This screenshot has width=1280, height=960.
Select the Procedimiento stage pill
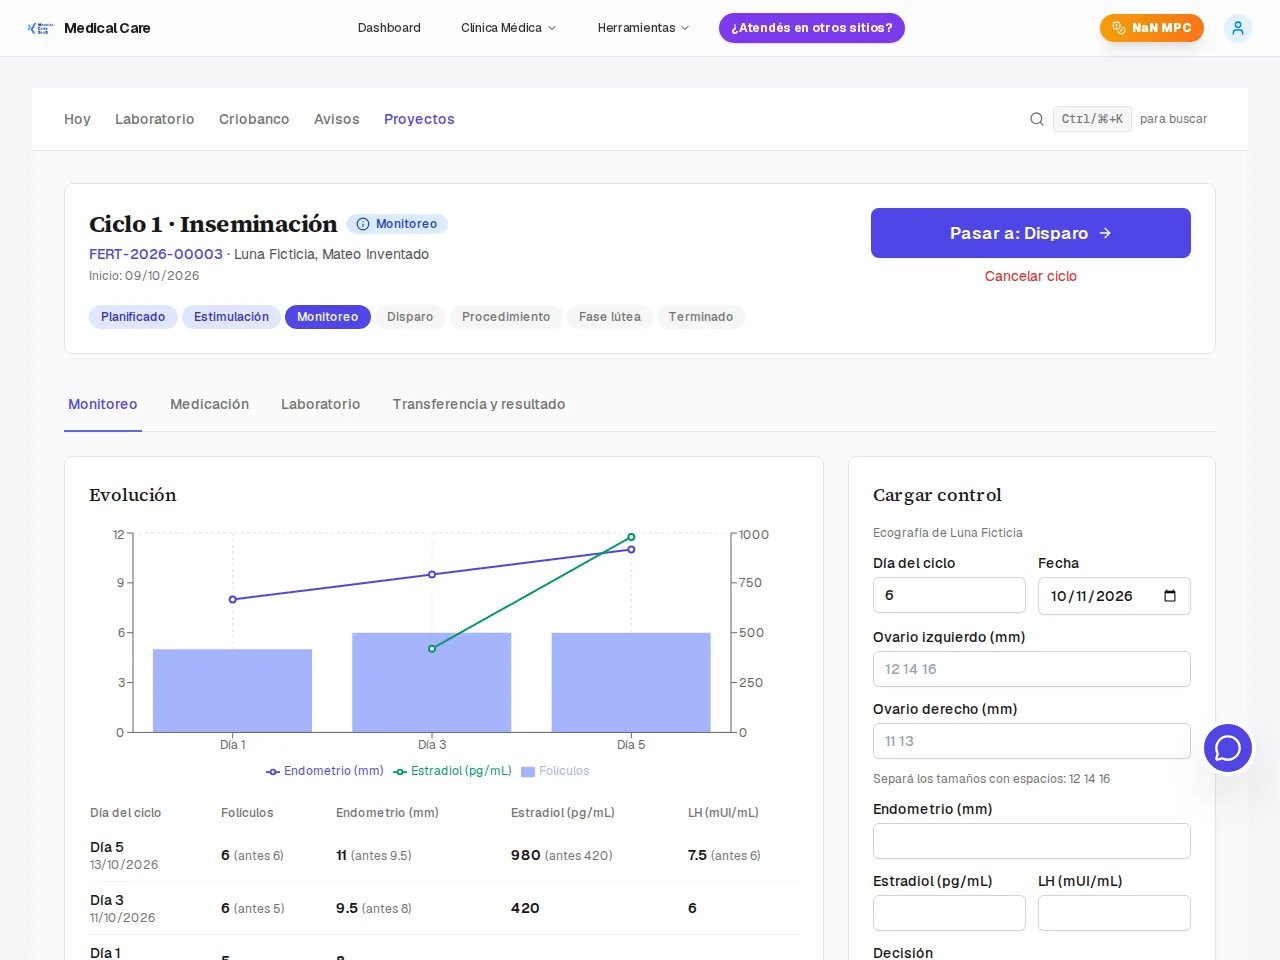click(x=506, y=317)
